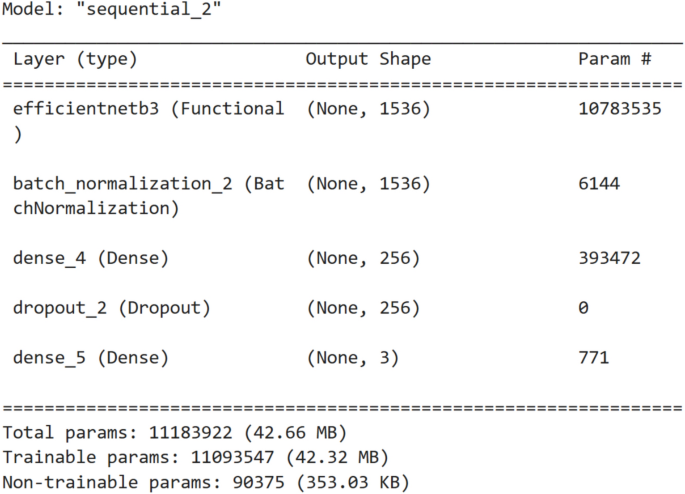Image resolution: width=685 pixels, height=494 pixels.
Task: Select the batch_normalization_2 layer name
Action: pos(148,184)
